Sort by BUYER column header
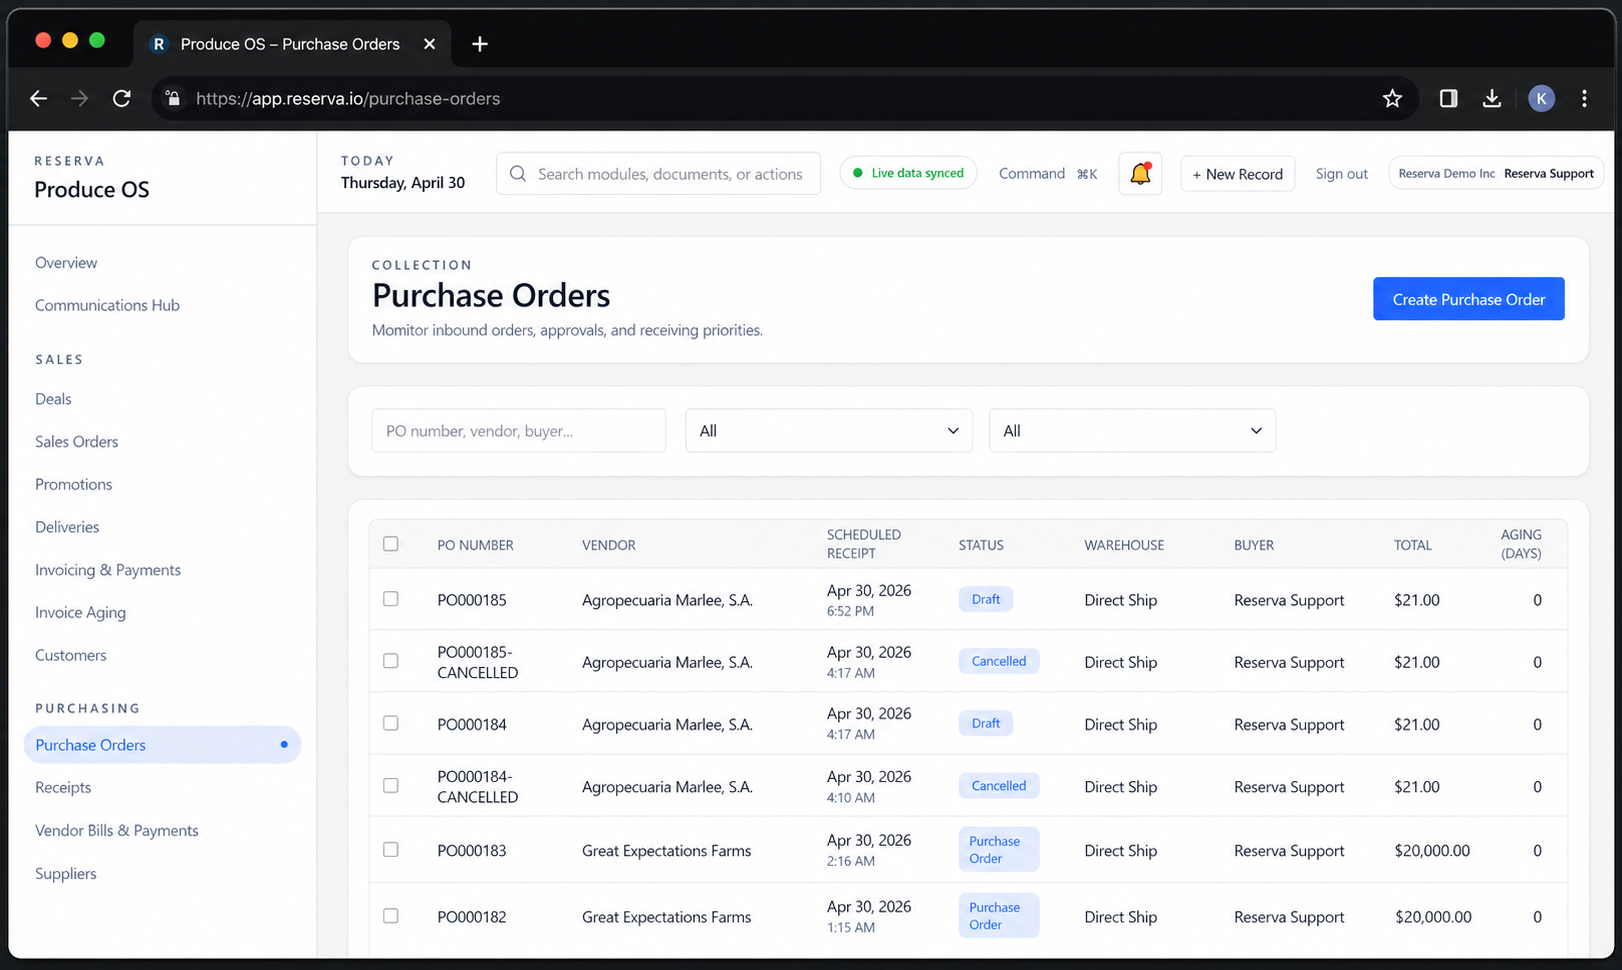 point(1253,545)
